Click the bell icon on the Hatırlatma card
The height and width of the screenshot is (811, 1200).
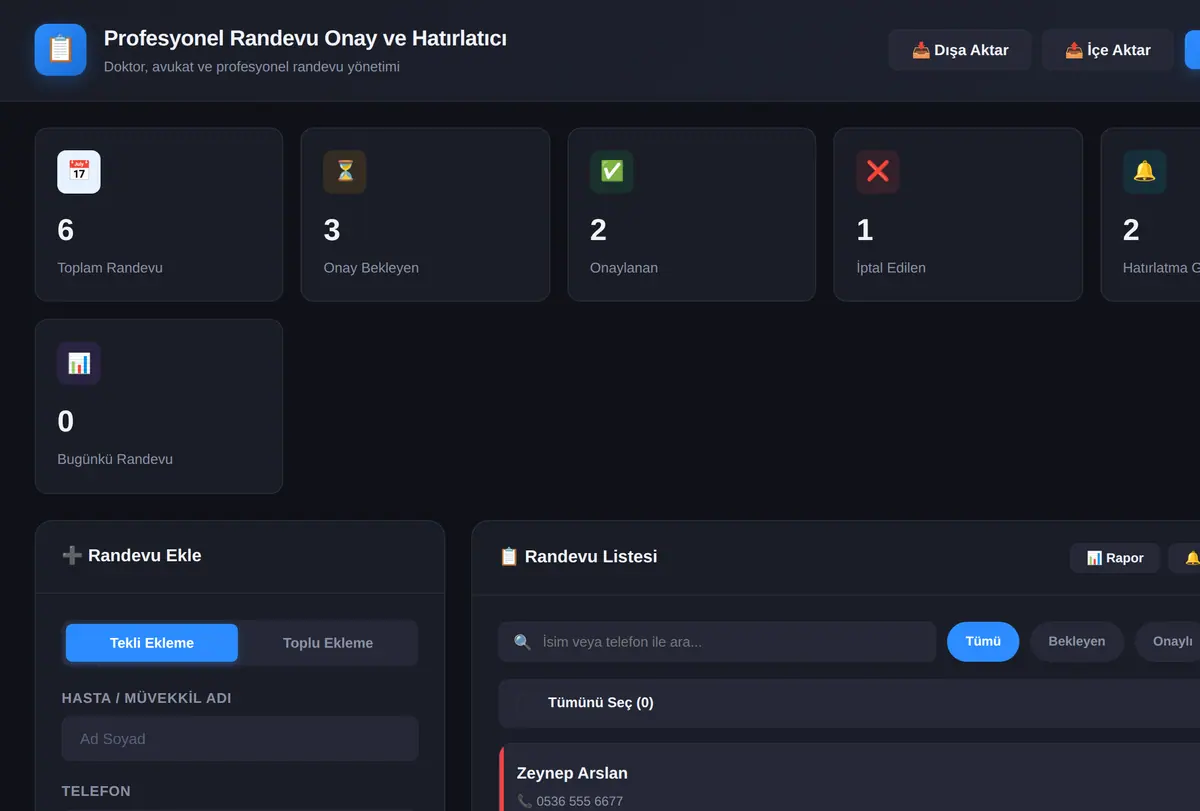[x=1145, y=172]
